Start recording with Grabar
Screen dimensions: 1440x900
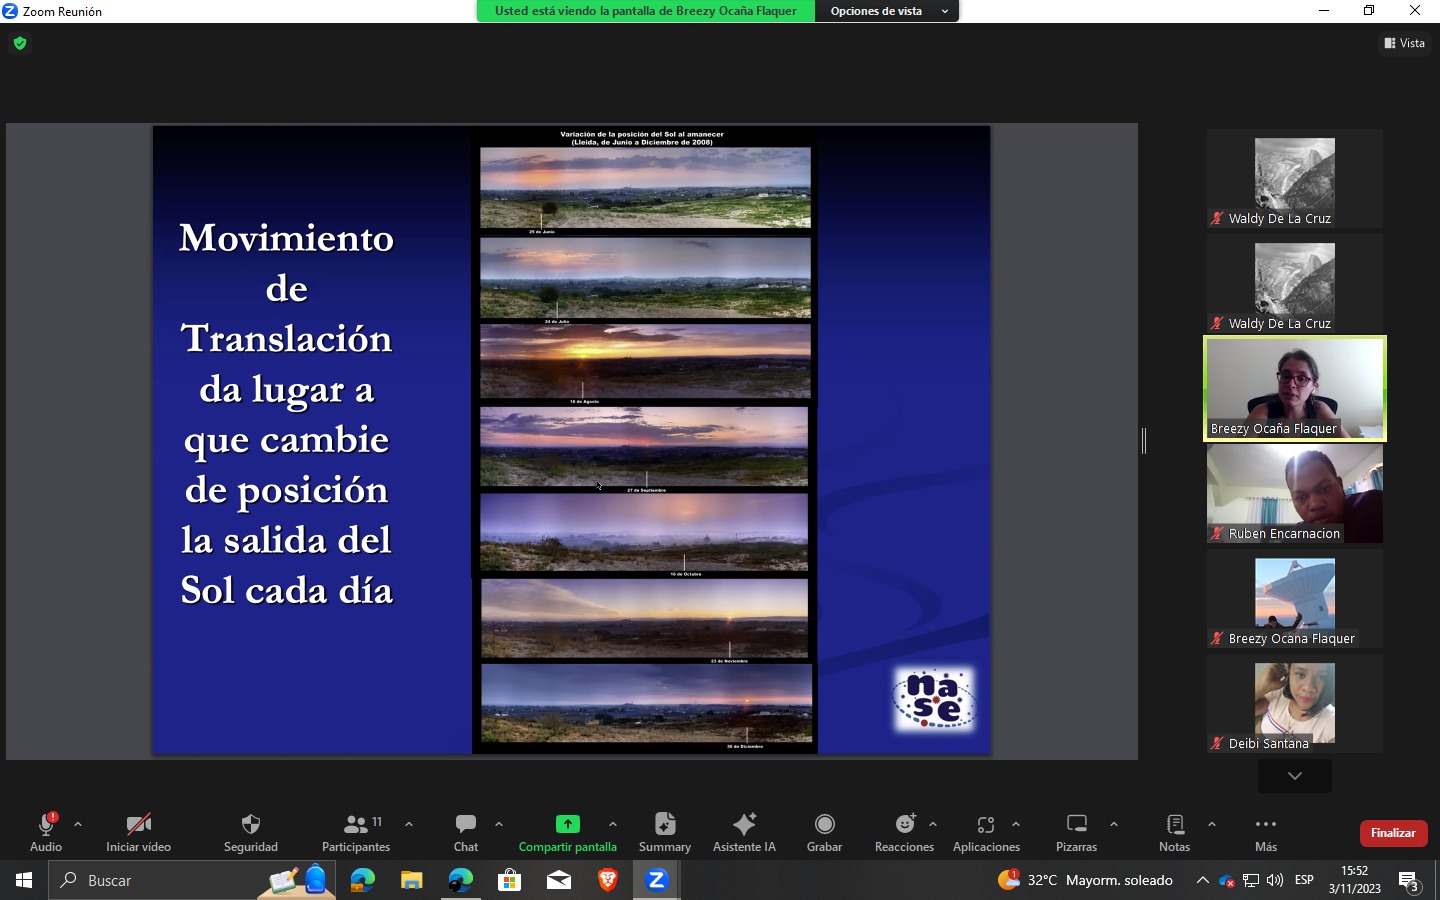(x=825, y=832)
